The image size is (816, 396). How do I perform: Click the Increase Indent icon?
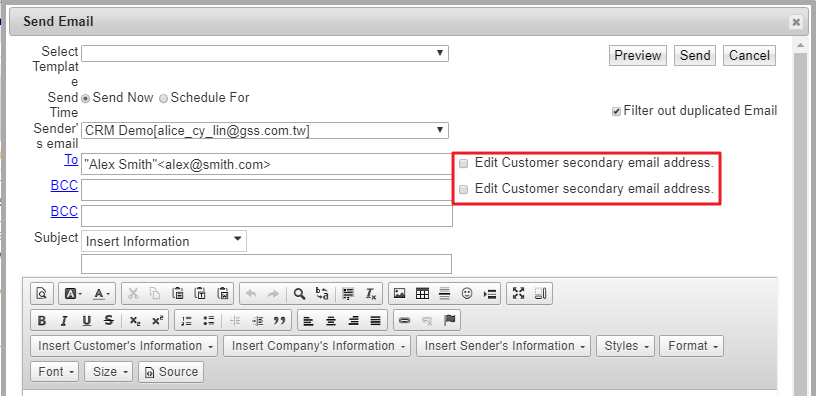257,321
